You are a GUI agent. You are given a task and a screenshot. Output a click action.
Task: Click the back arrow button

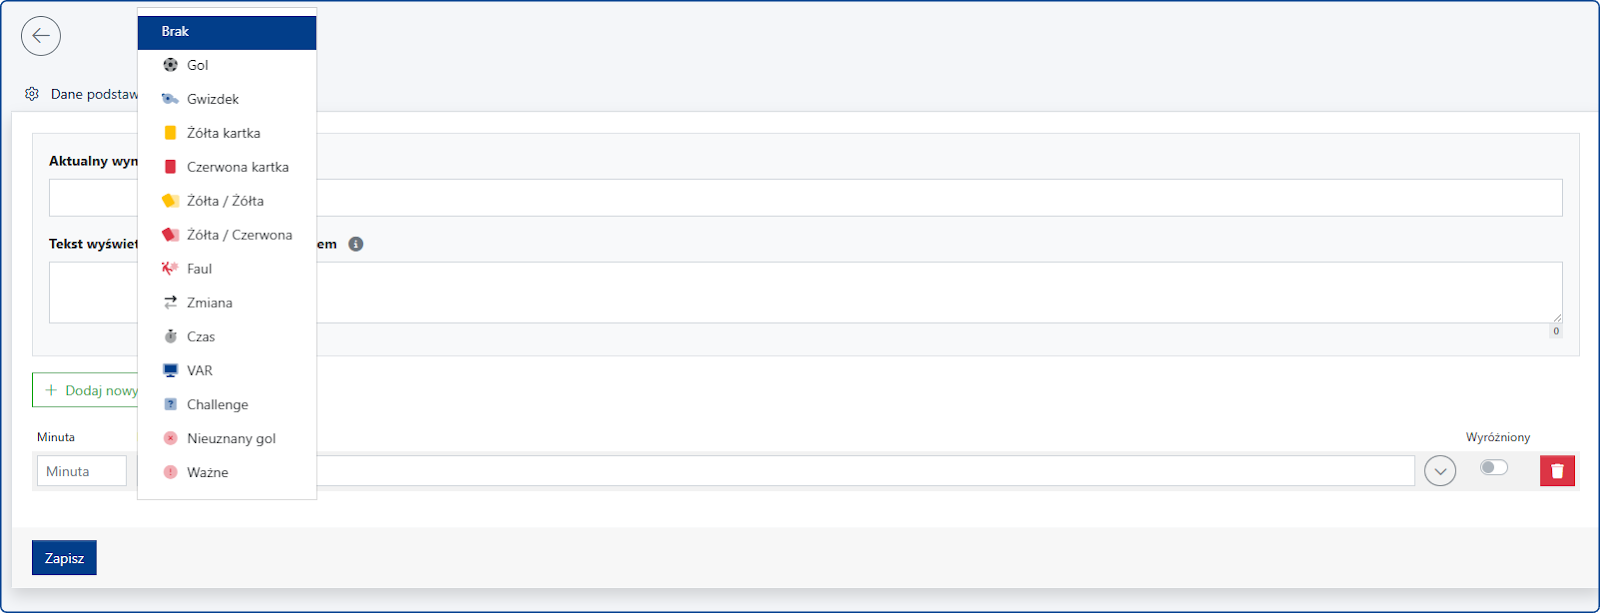[x=41, y=36]
